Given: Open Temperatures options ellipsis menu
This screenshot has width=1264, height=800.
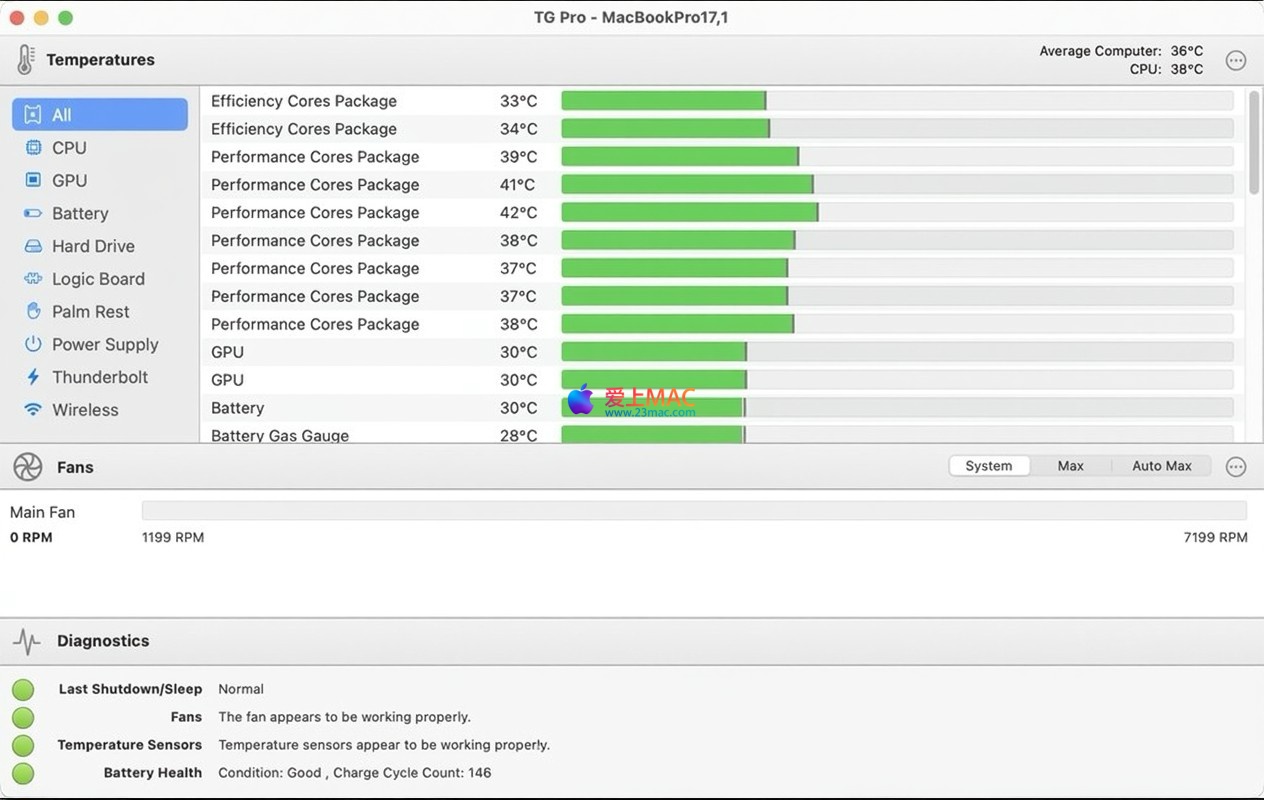Looking at the screenshot, I should (x=1236, y=61).
